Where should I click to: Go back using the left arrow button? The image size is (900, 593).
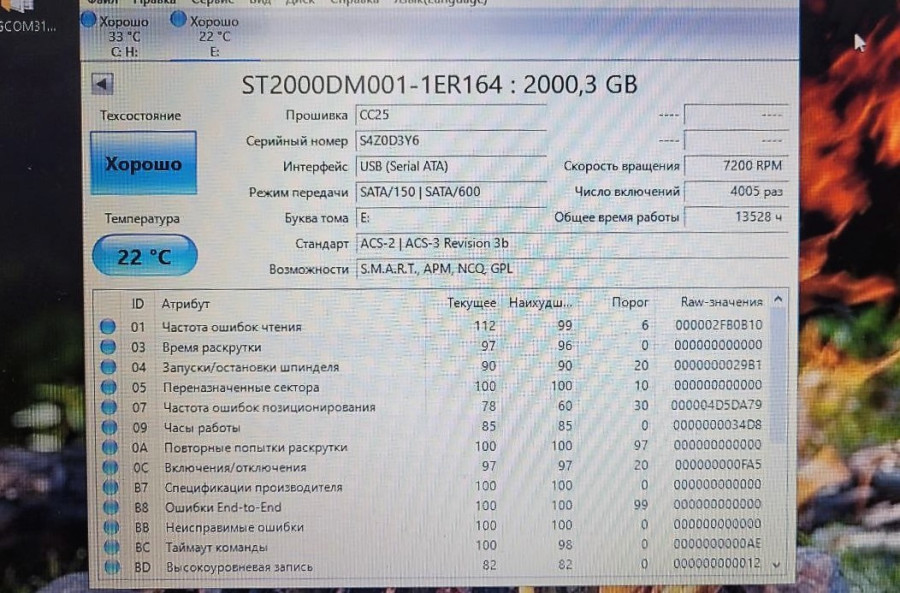[102, 84]
